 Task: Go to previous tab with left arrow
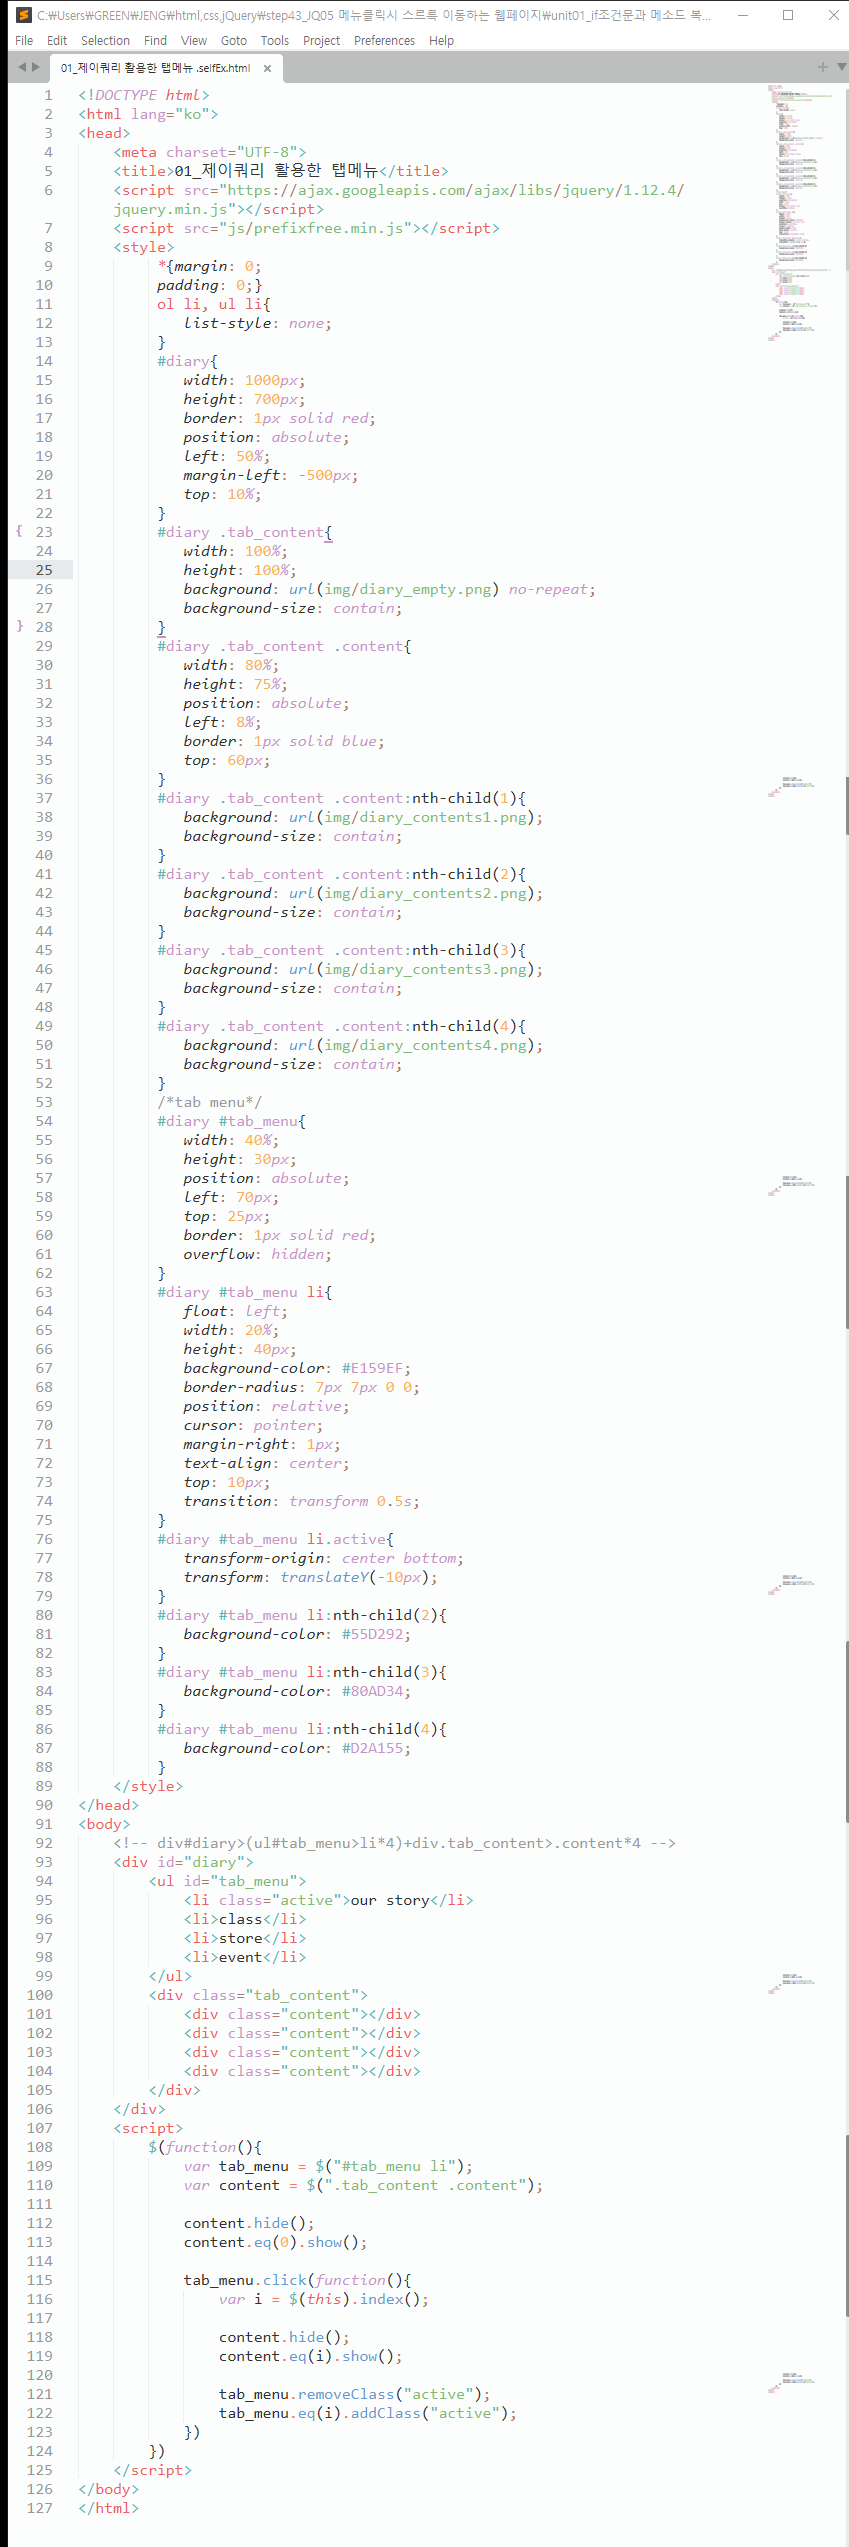22,67
